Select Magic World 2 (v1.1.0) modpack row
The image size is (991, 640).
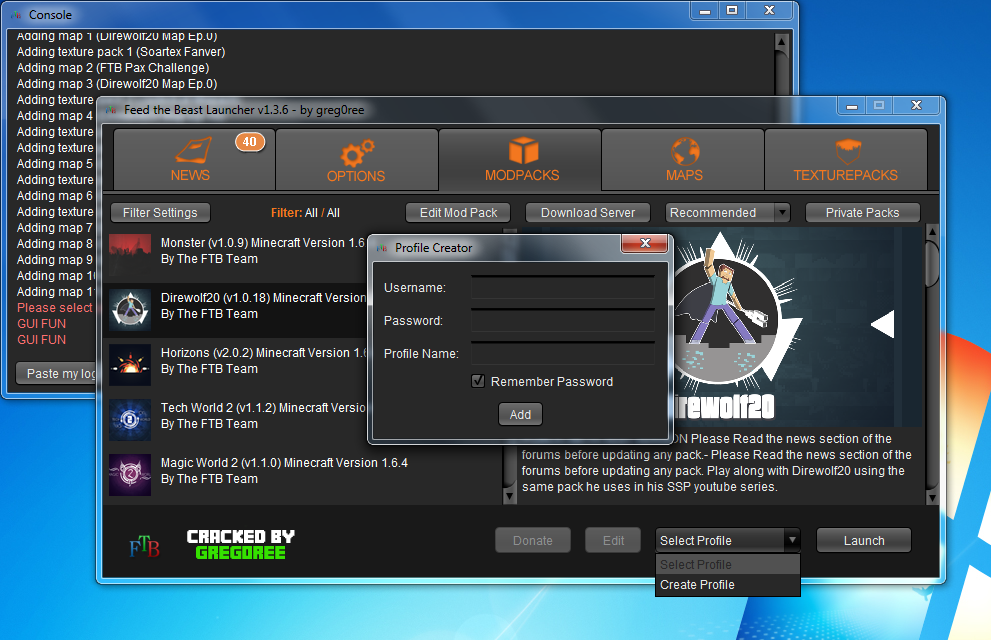[305, 475]
